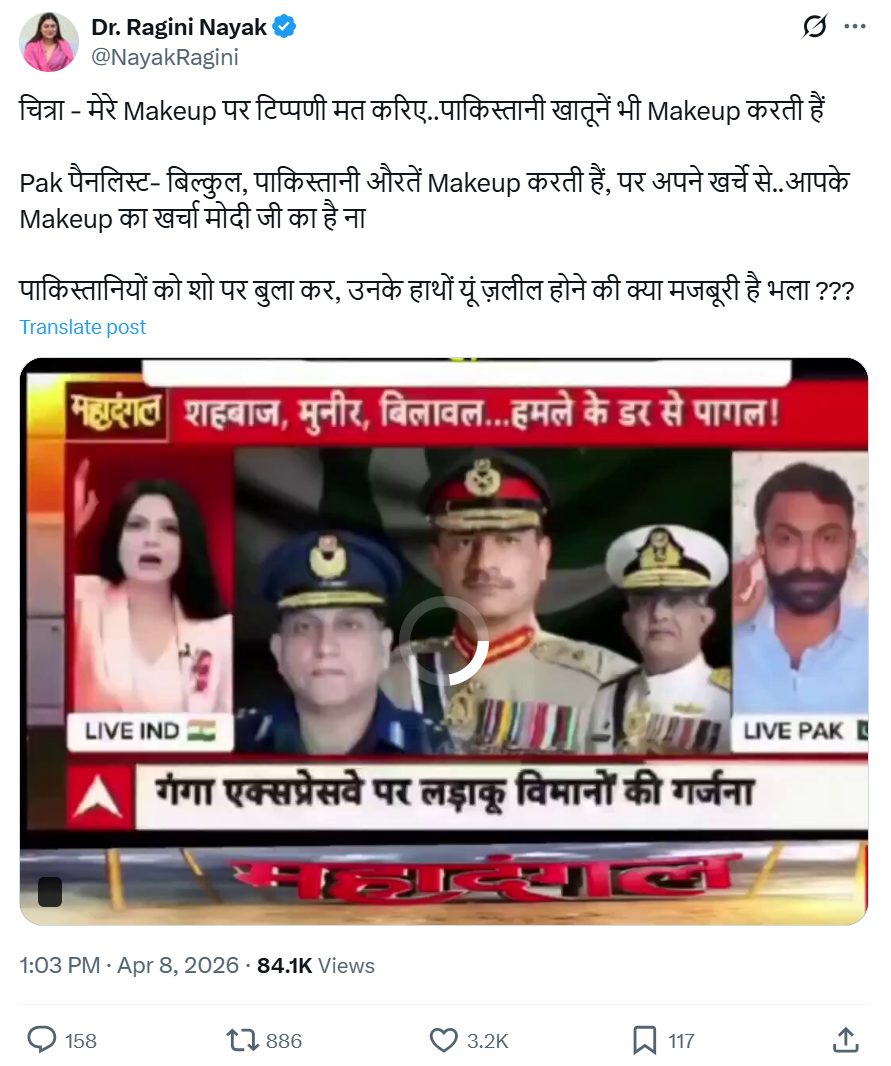
Task: Click Translate post
Action: (83, 327)
